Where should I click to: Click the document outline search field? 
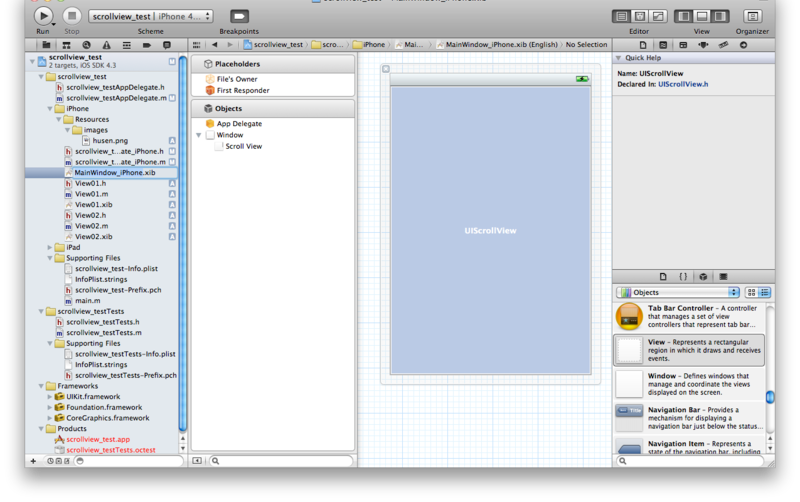[x=281, y=461]
